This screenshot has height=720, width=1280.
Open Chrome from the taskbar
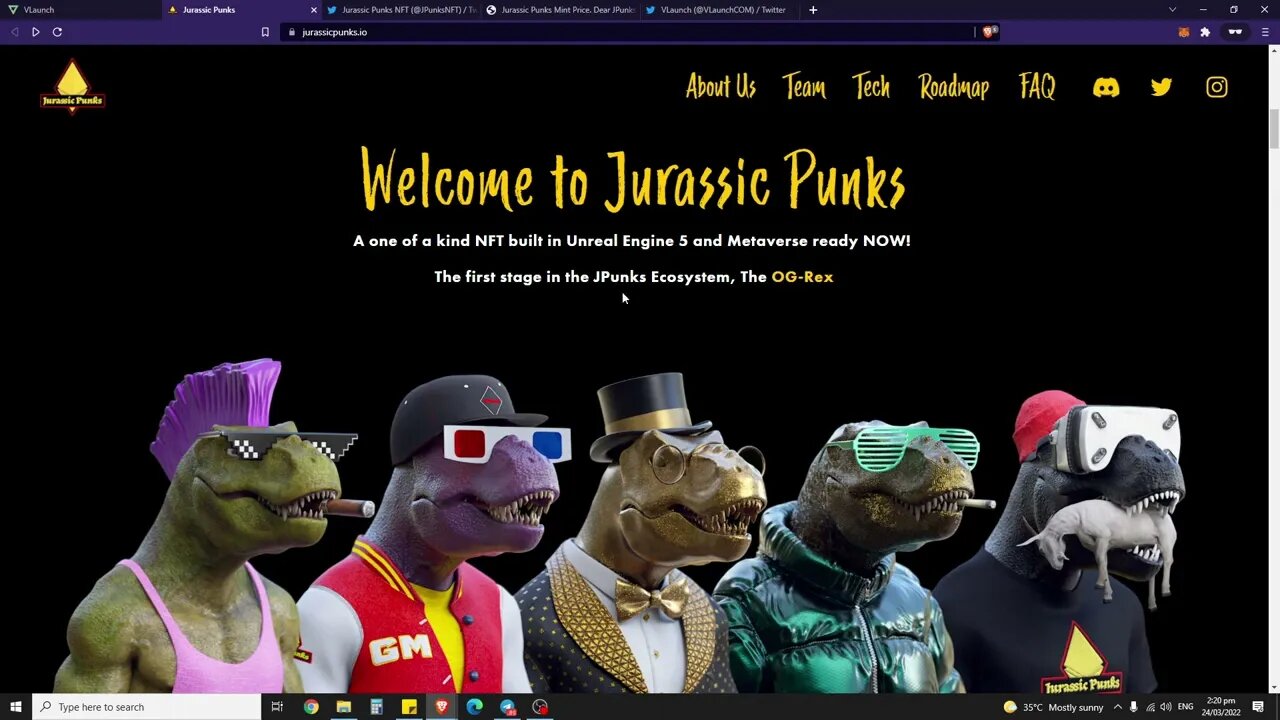(x=311, y=707)
